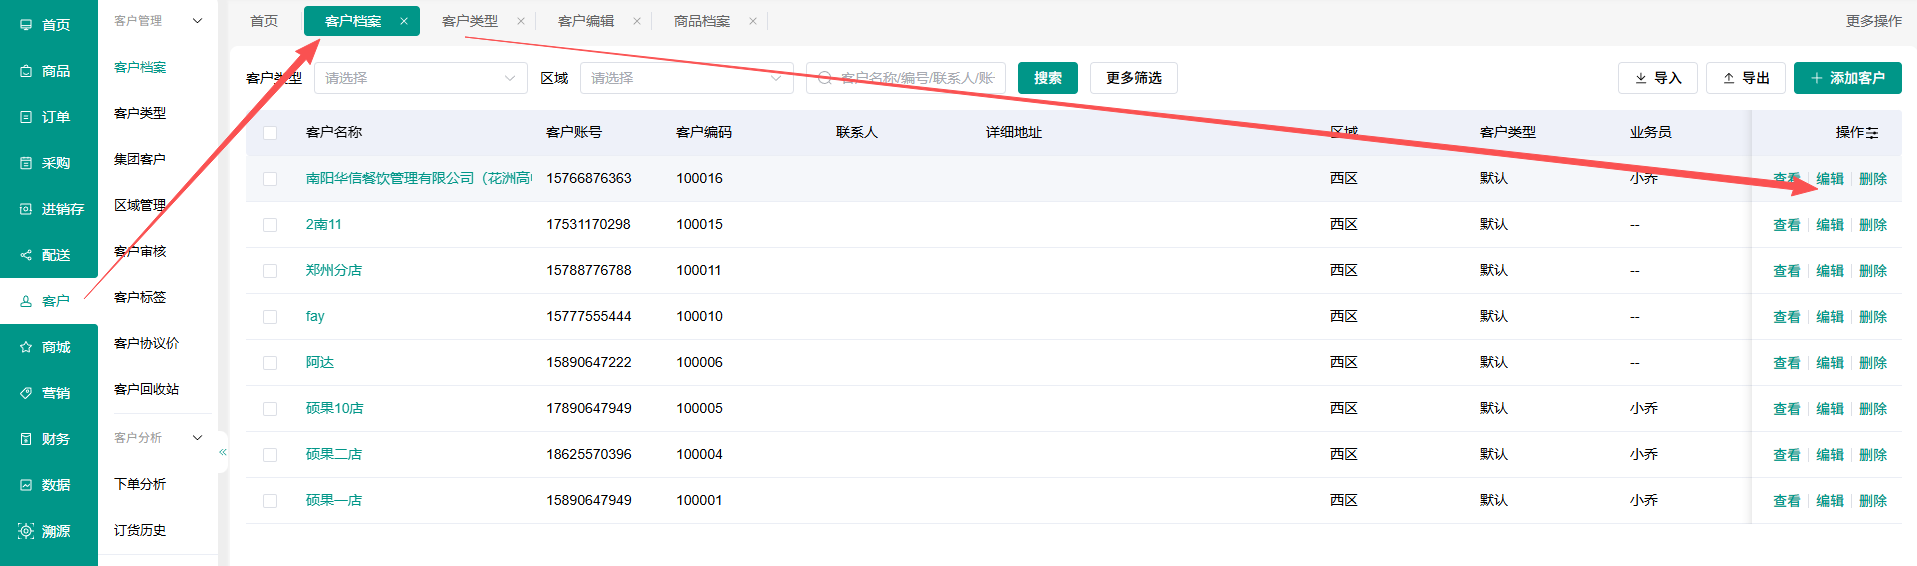This screenshot has width=1917, height=566.
Task: View the 硕果二店 customer row
Action: point(1787,455)
